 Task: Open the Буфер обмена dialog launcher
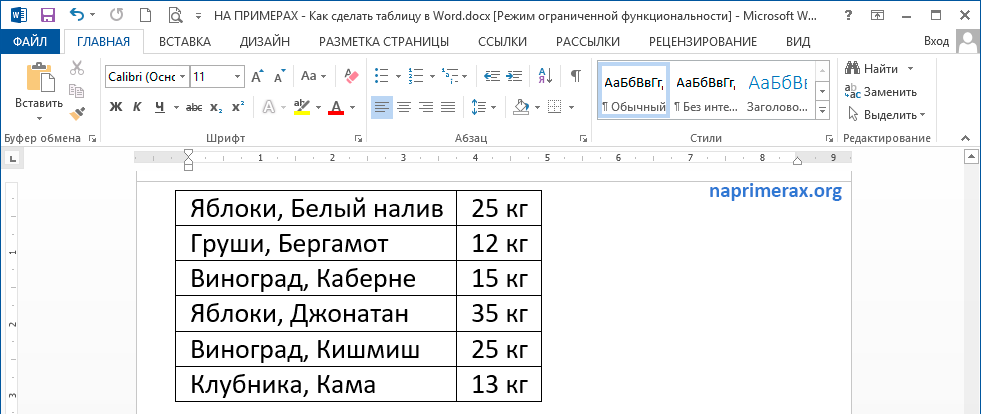pyautogui.click(x=93, y=138)
